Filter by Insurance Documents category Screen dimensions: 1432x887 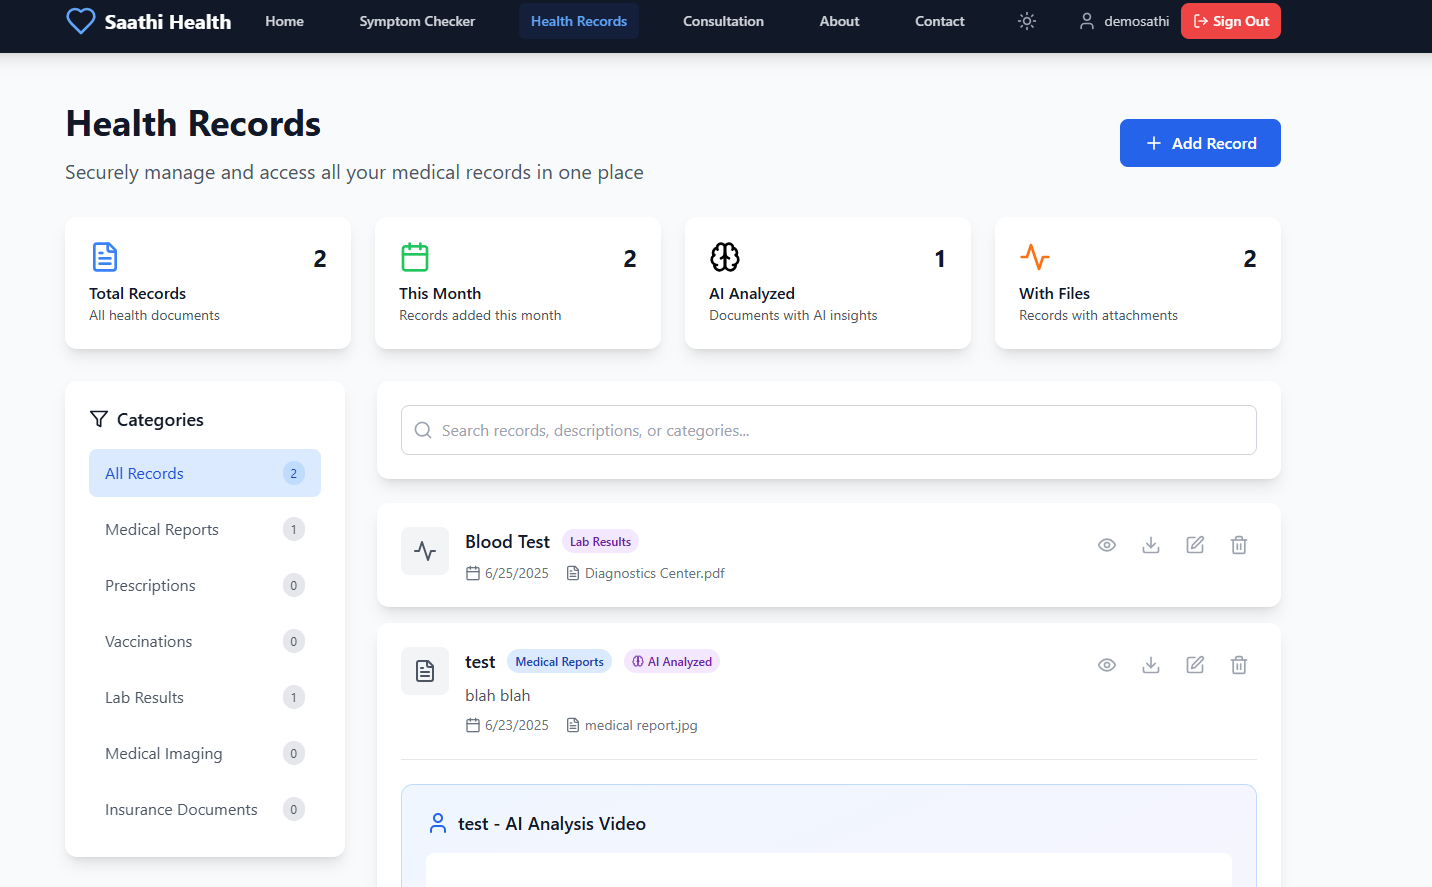(205, 809)
